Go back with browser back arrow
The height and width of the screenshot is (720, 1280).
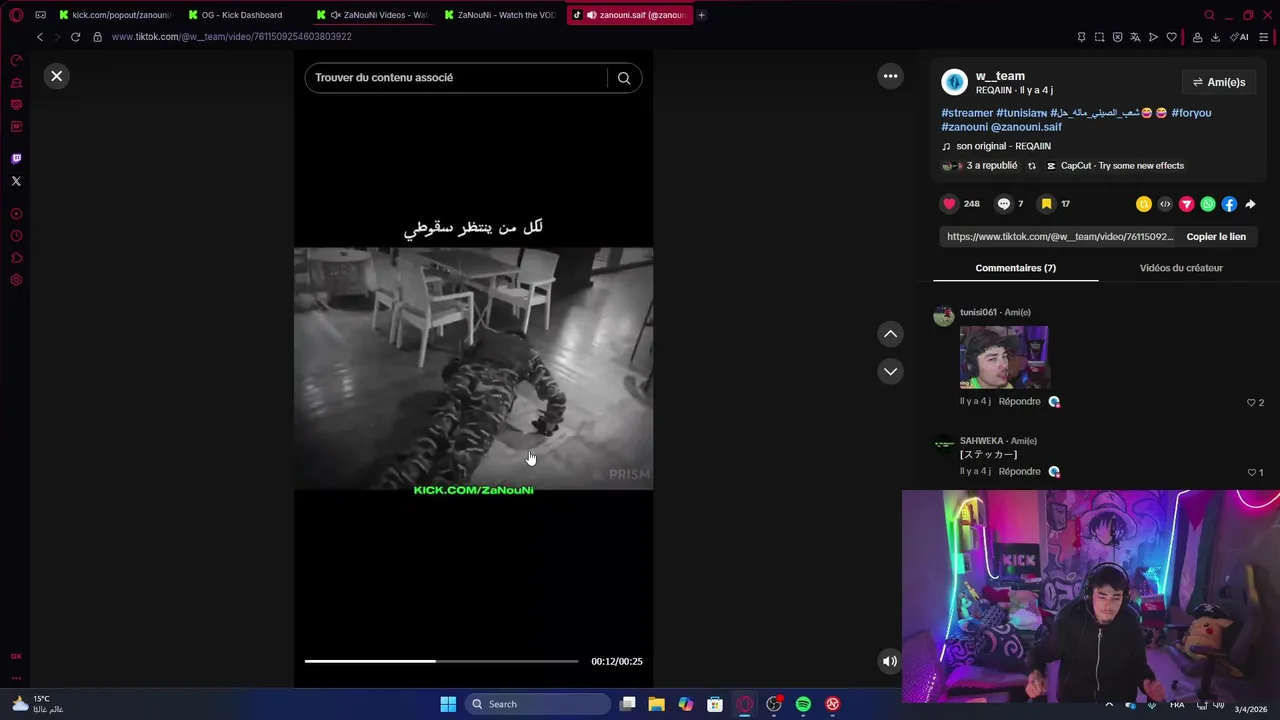pos(40,37)
